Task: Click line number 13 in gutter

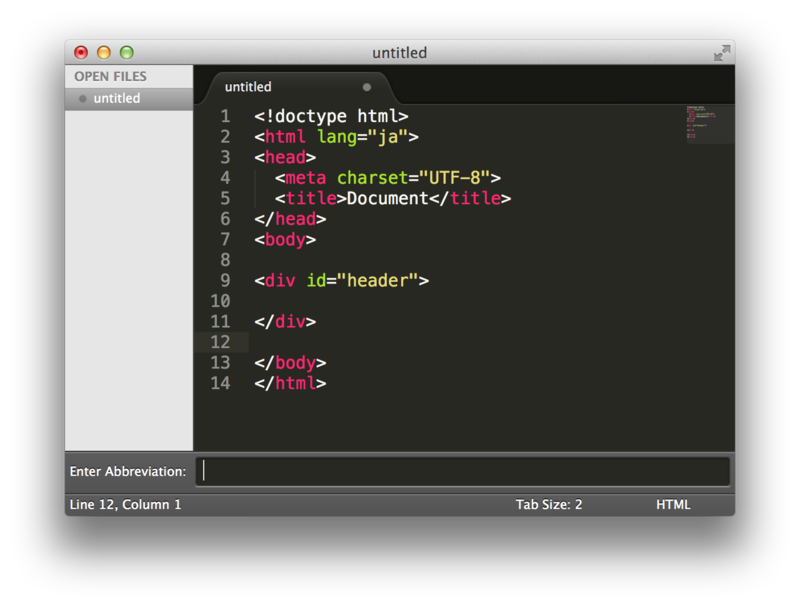Action: click(x=220, y=363)
